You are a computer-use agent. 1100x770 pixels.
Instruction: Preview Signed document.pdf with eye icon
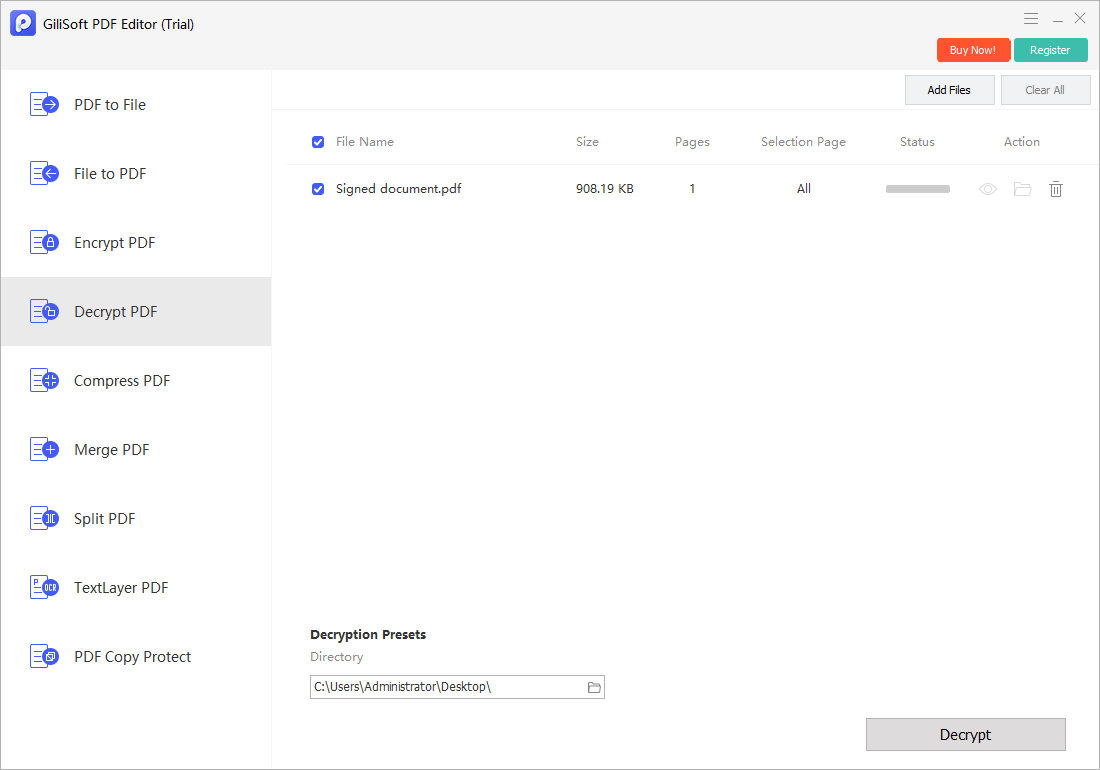tap(988, 189)
